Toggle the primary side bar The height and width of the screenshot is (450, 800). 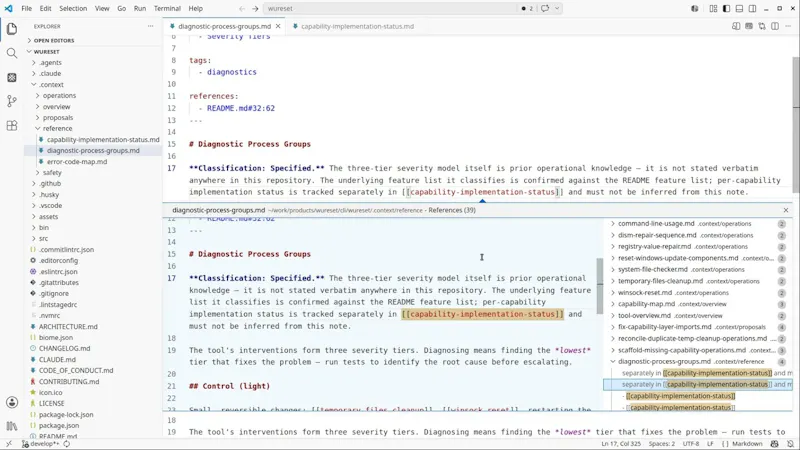[726, 8]
